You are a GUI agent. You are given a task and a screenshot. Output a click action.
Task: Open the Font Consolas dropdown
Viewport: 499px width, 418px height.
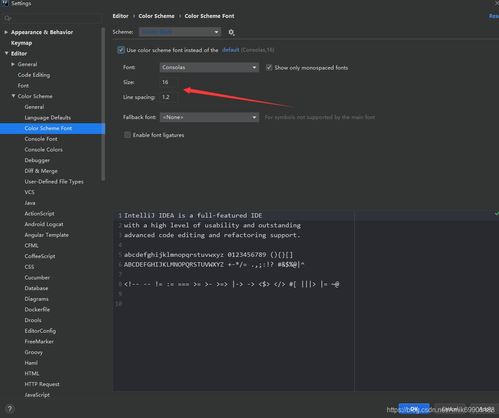209,67
